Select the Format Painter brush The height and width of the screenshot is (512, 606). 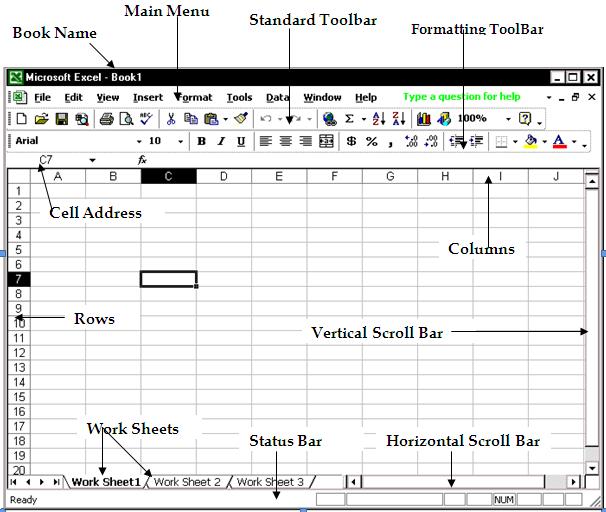pyautogui.click(x=241, y=119)
